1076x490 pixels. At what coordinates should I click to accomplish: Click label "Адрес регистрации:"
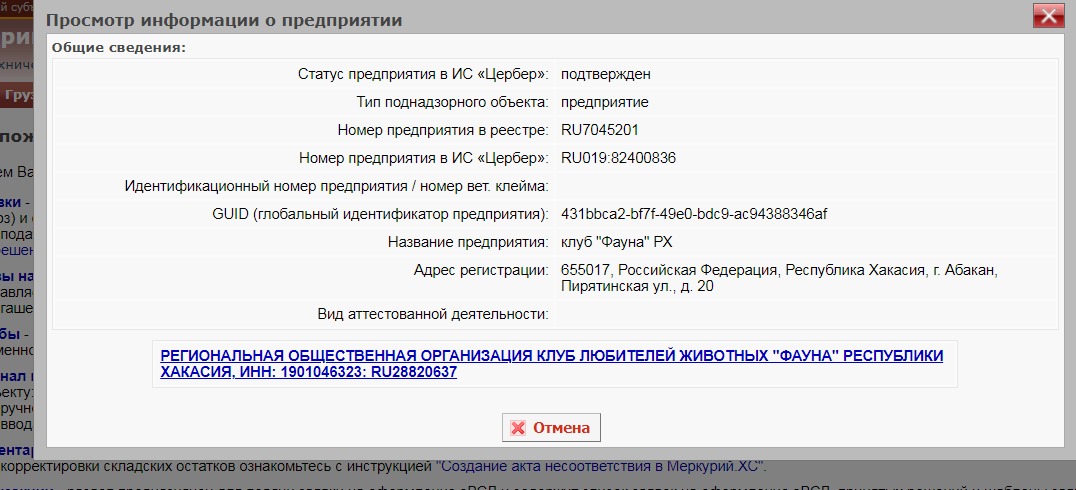(x=482, y=270)
